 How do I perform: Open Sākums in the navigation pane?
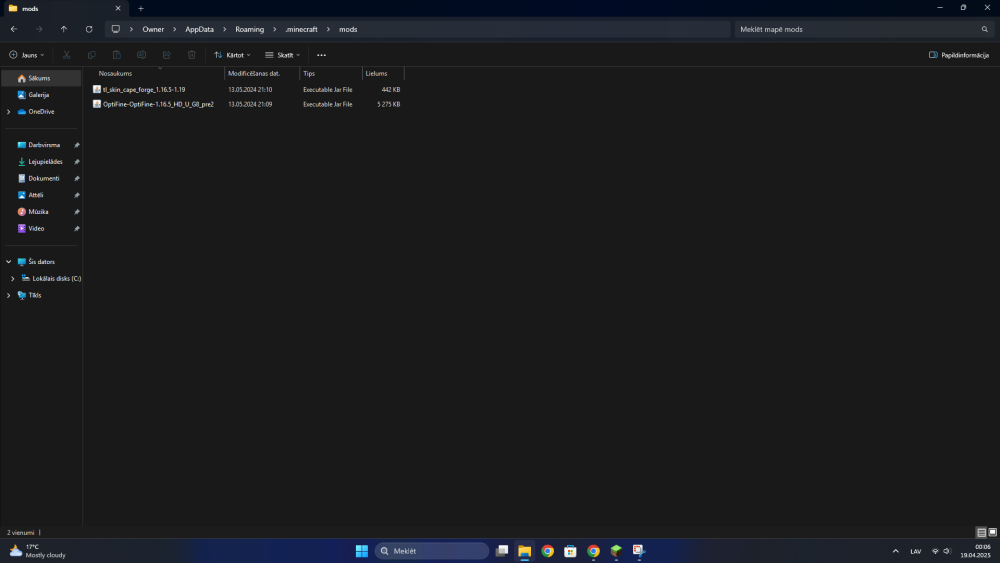(x=41, y=78)
